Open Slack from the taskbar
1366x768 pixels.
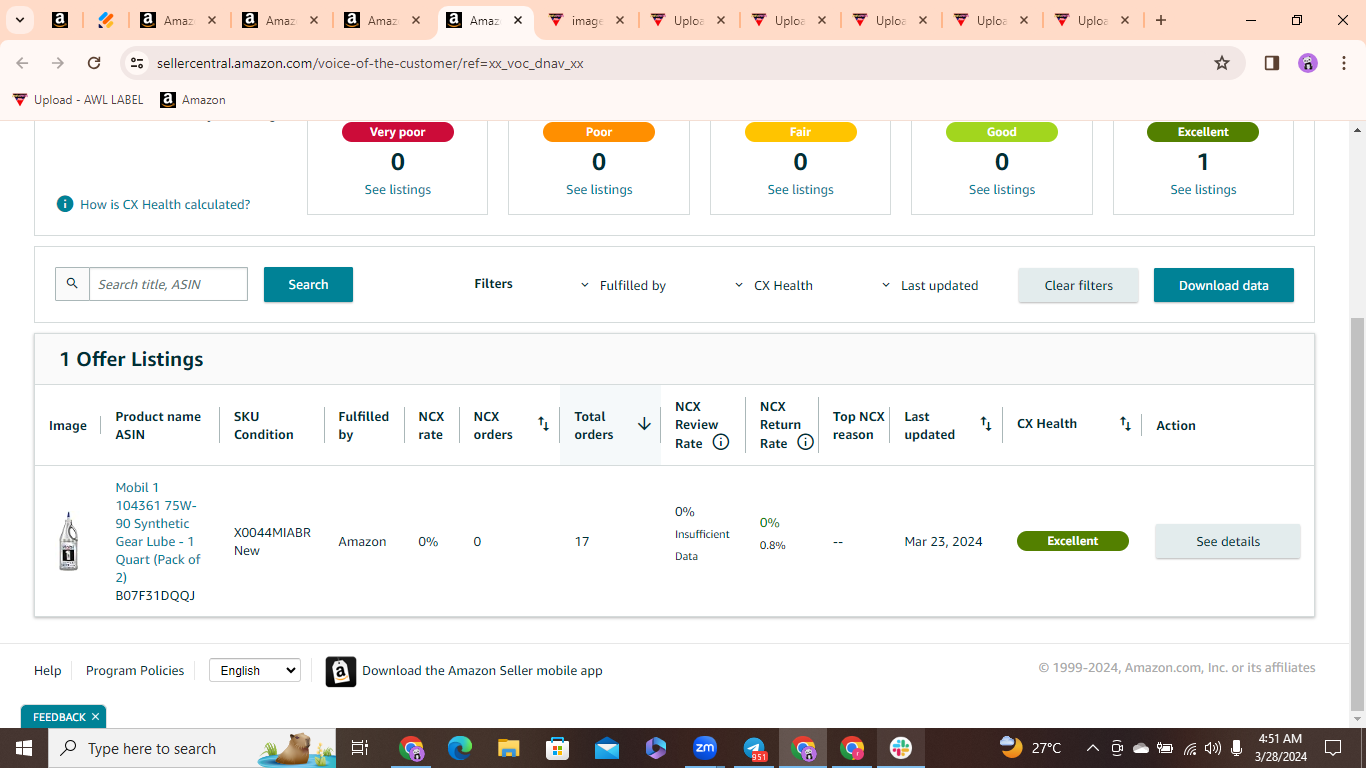pos(901,748)
